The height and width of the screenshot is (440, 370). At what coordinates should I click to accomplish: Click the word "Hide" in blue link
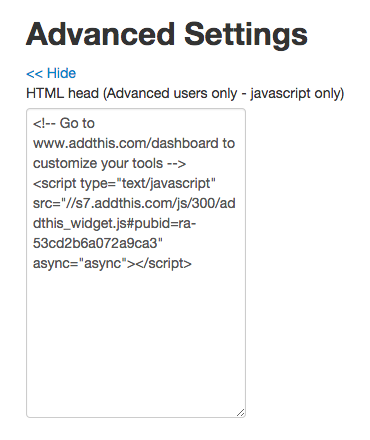pyautogui.click(x=61, y=73)
